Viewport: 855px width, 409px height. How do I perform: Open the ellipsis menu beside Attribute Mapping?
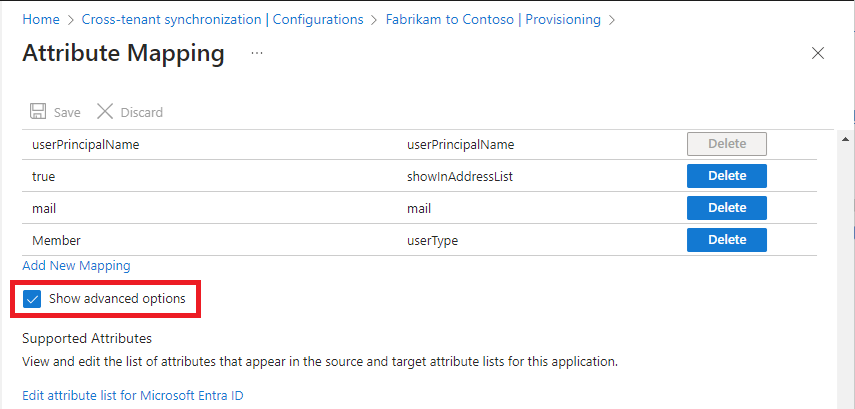pos(257,52)
